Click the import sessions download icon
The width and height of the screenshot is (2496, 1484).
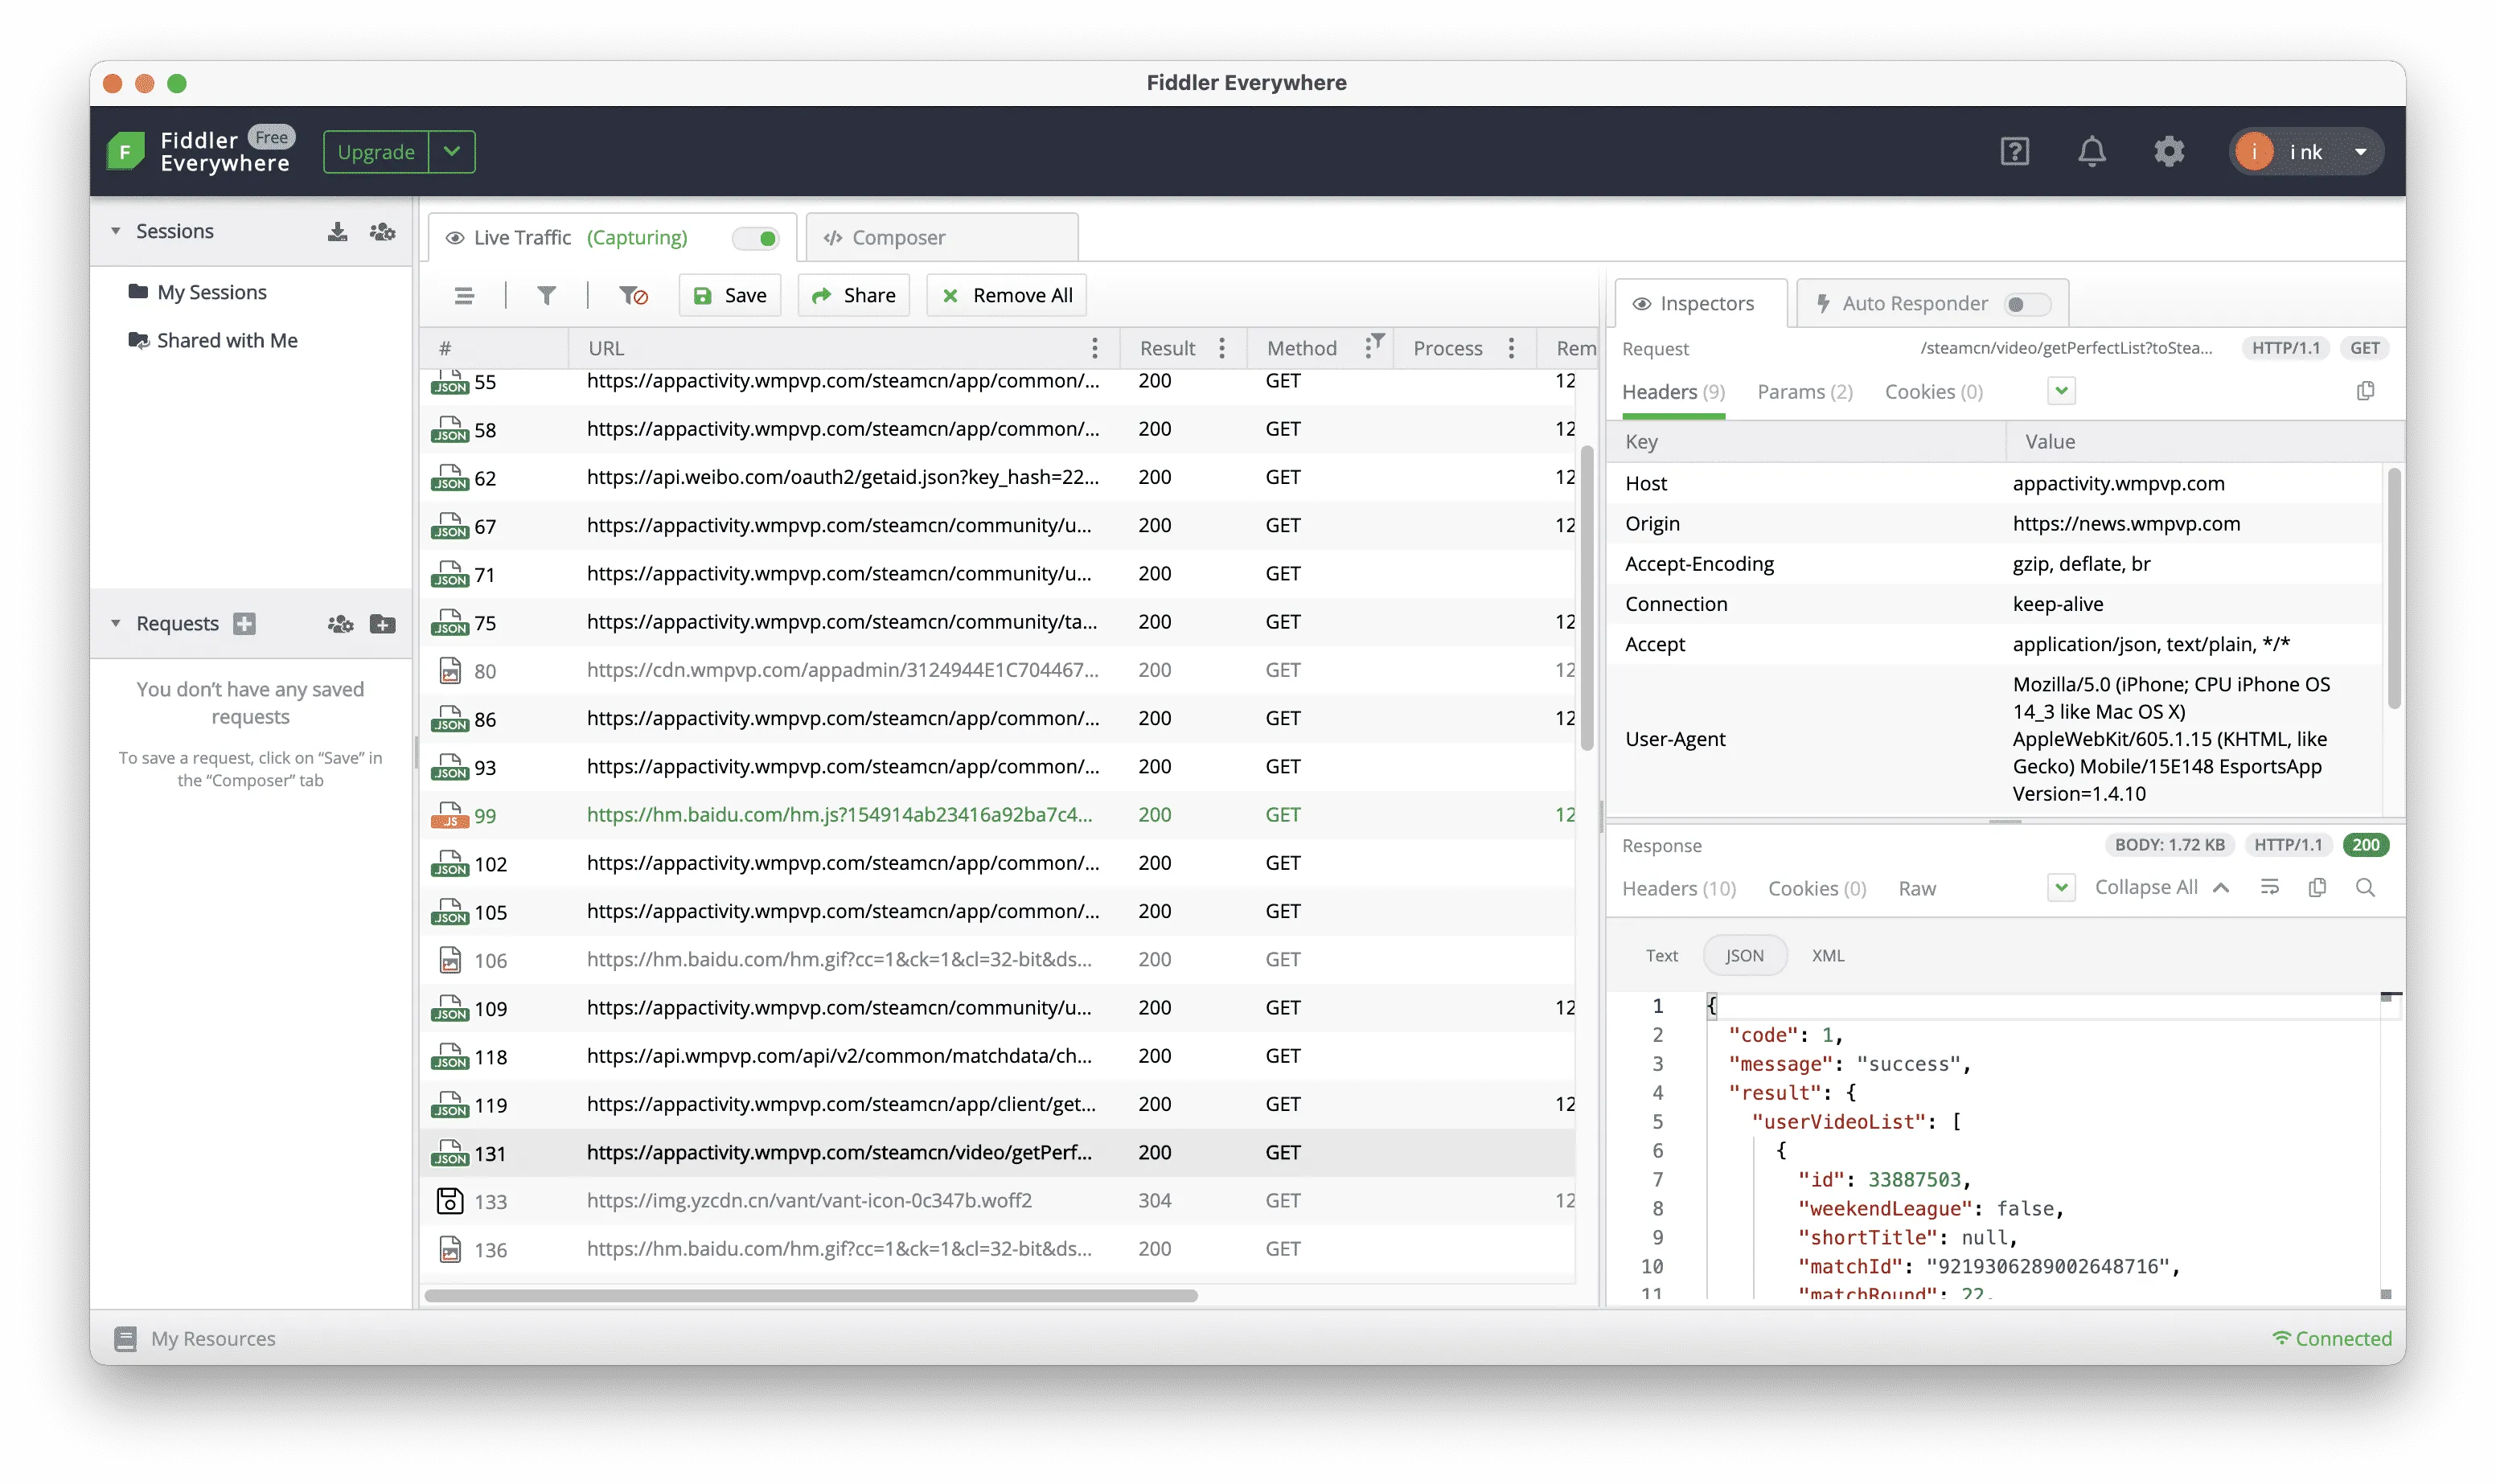point(337,232)
